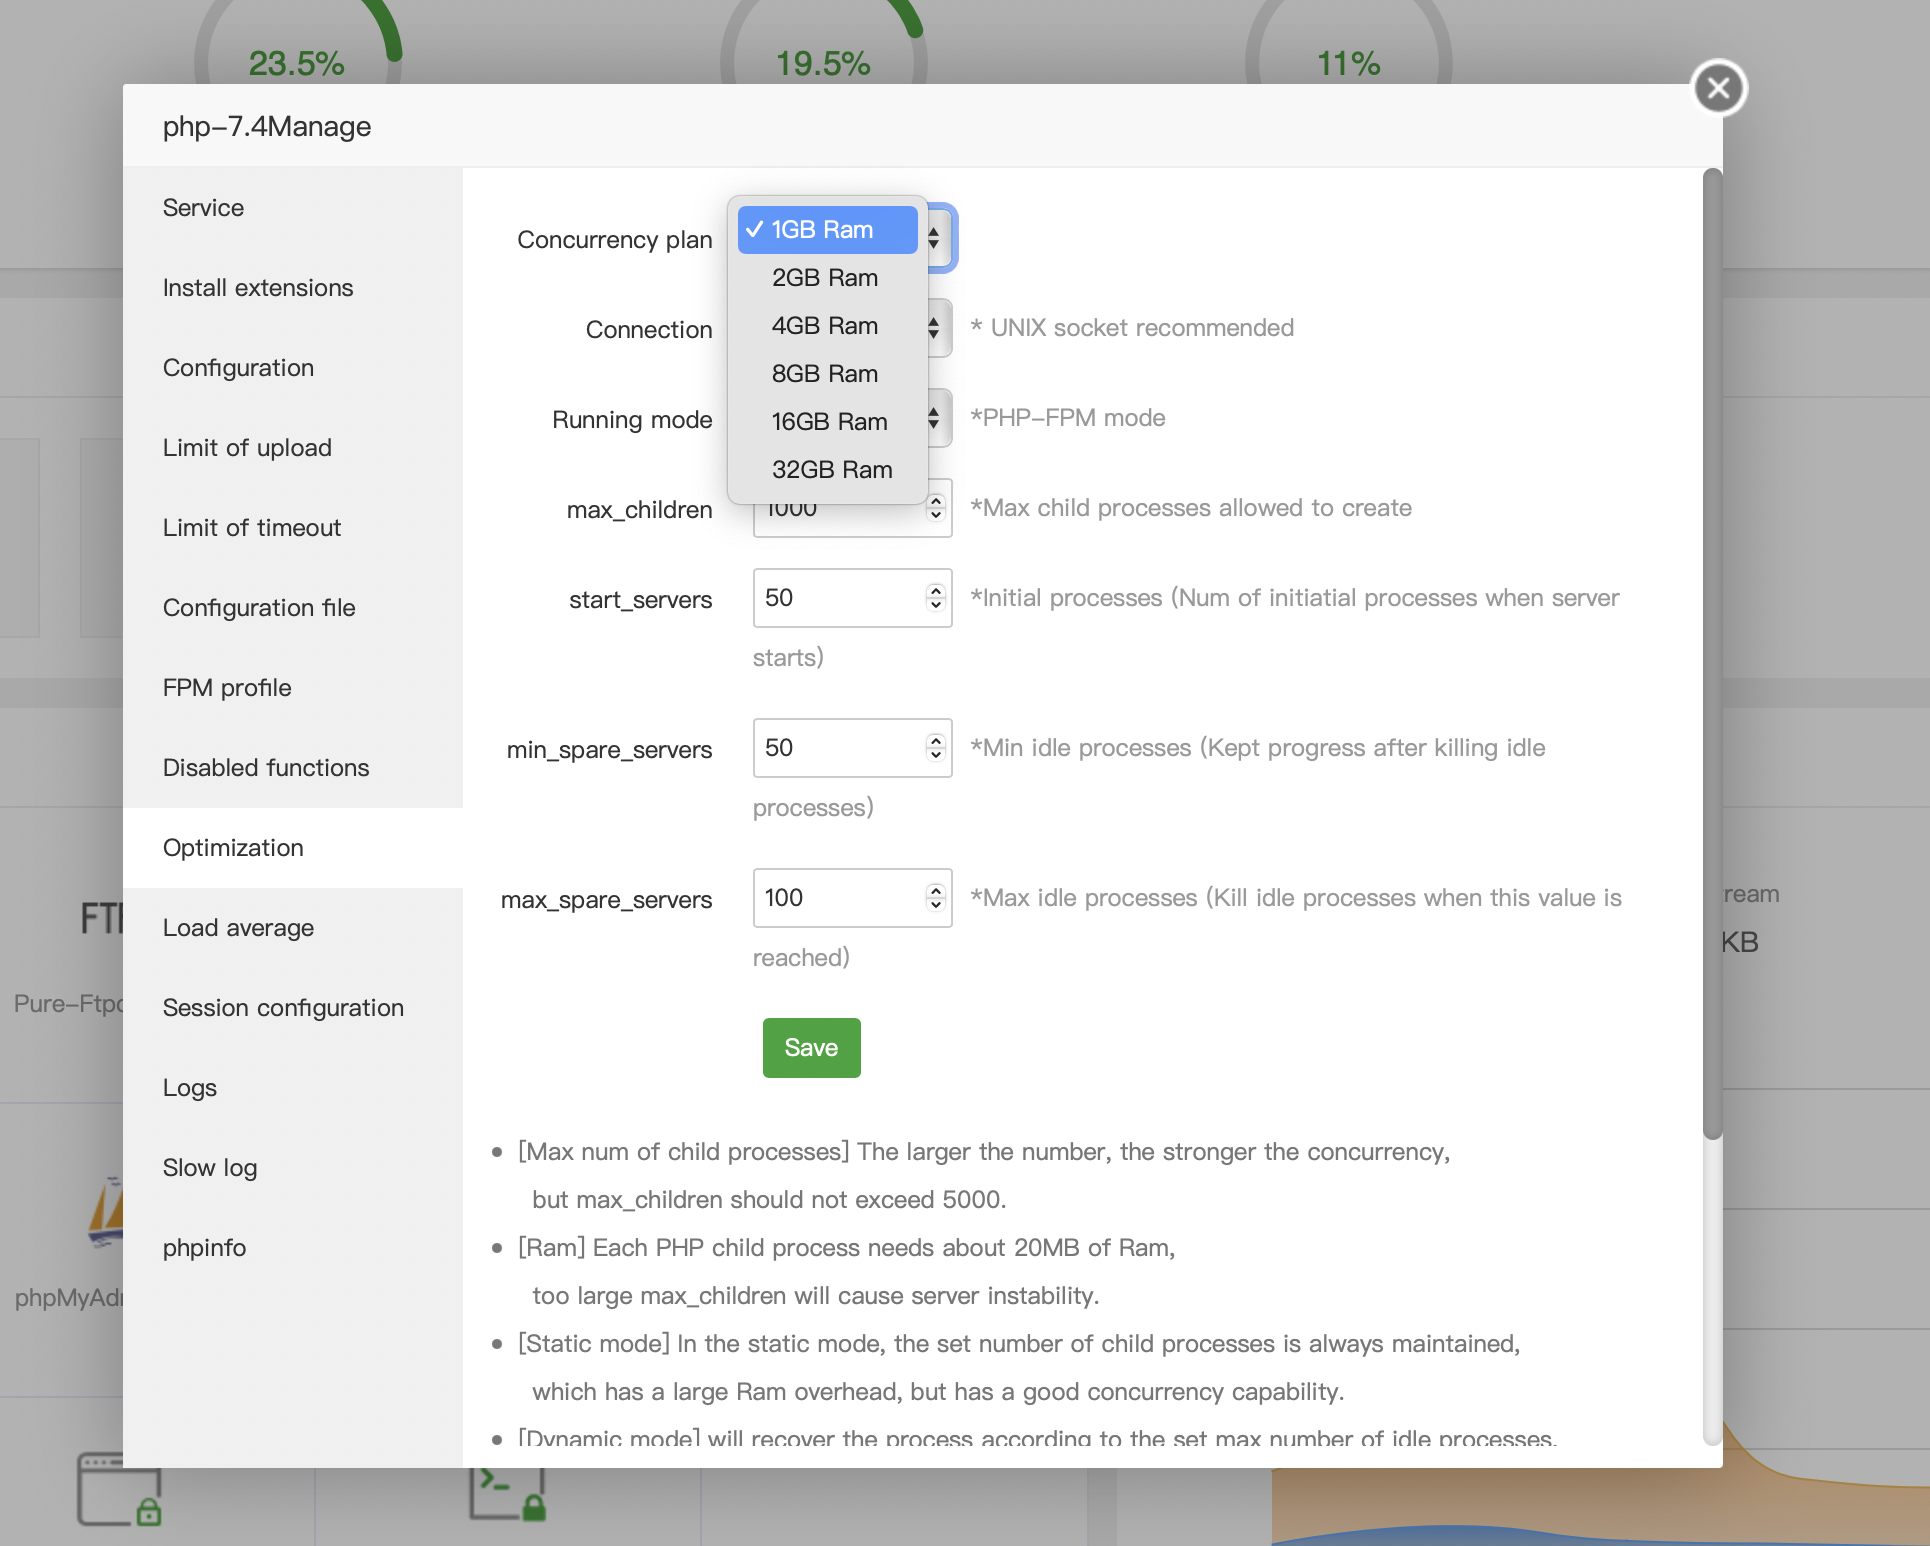The height and width of the screenshot is (1546, 1930).
Task: Choose 8GB Ram option
Action: click(x=827, y=374)
